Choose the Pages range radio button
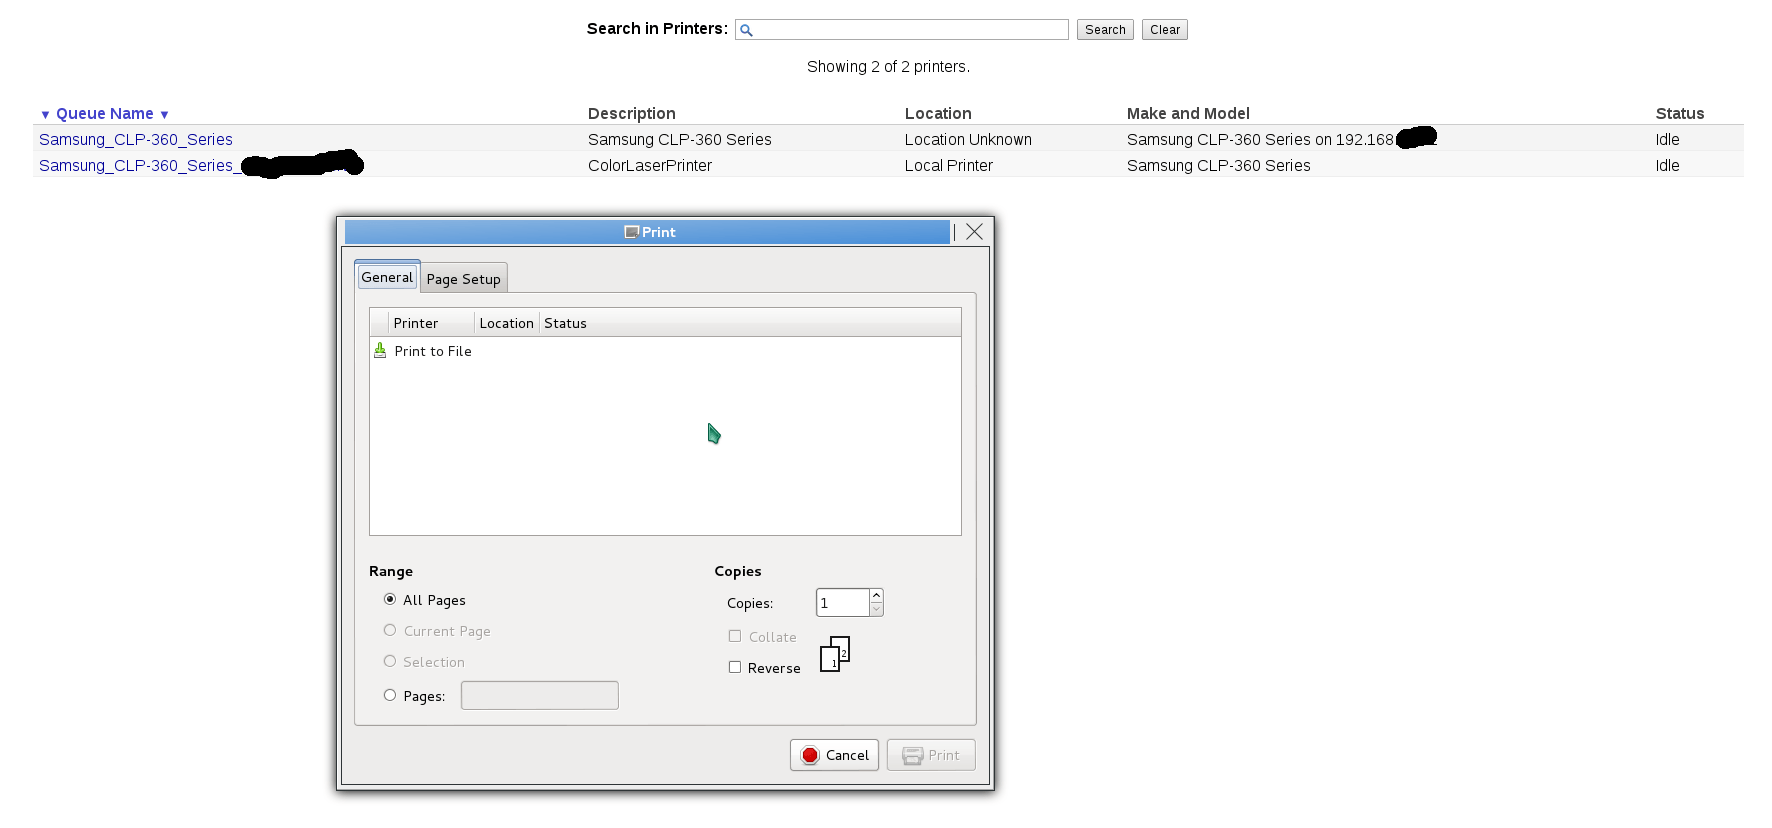Image resolution: width=1772 pixels, height=828 pixels. 390,695
